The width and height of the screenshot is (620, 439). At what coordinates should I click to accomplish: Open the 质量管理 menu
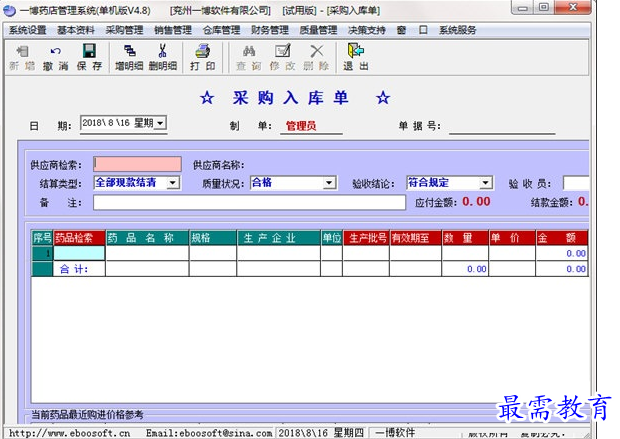point(318,30)
